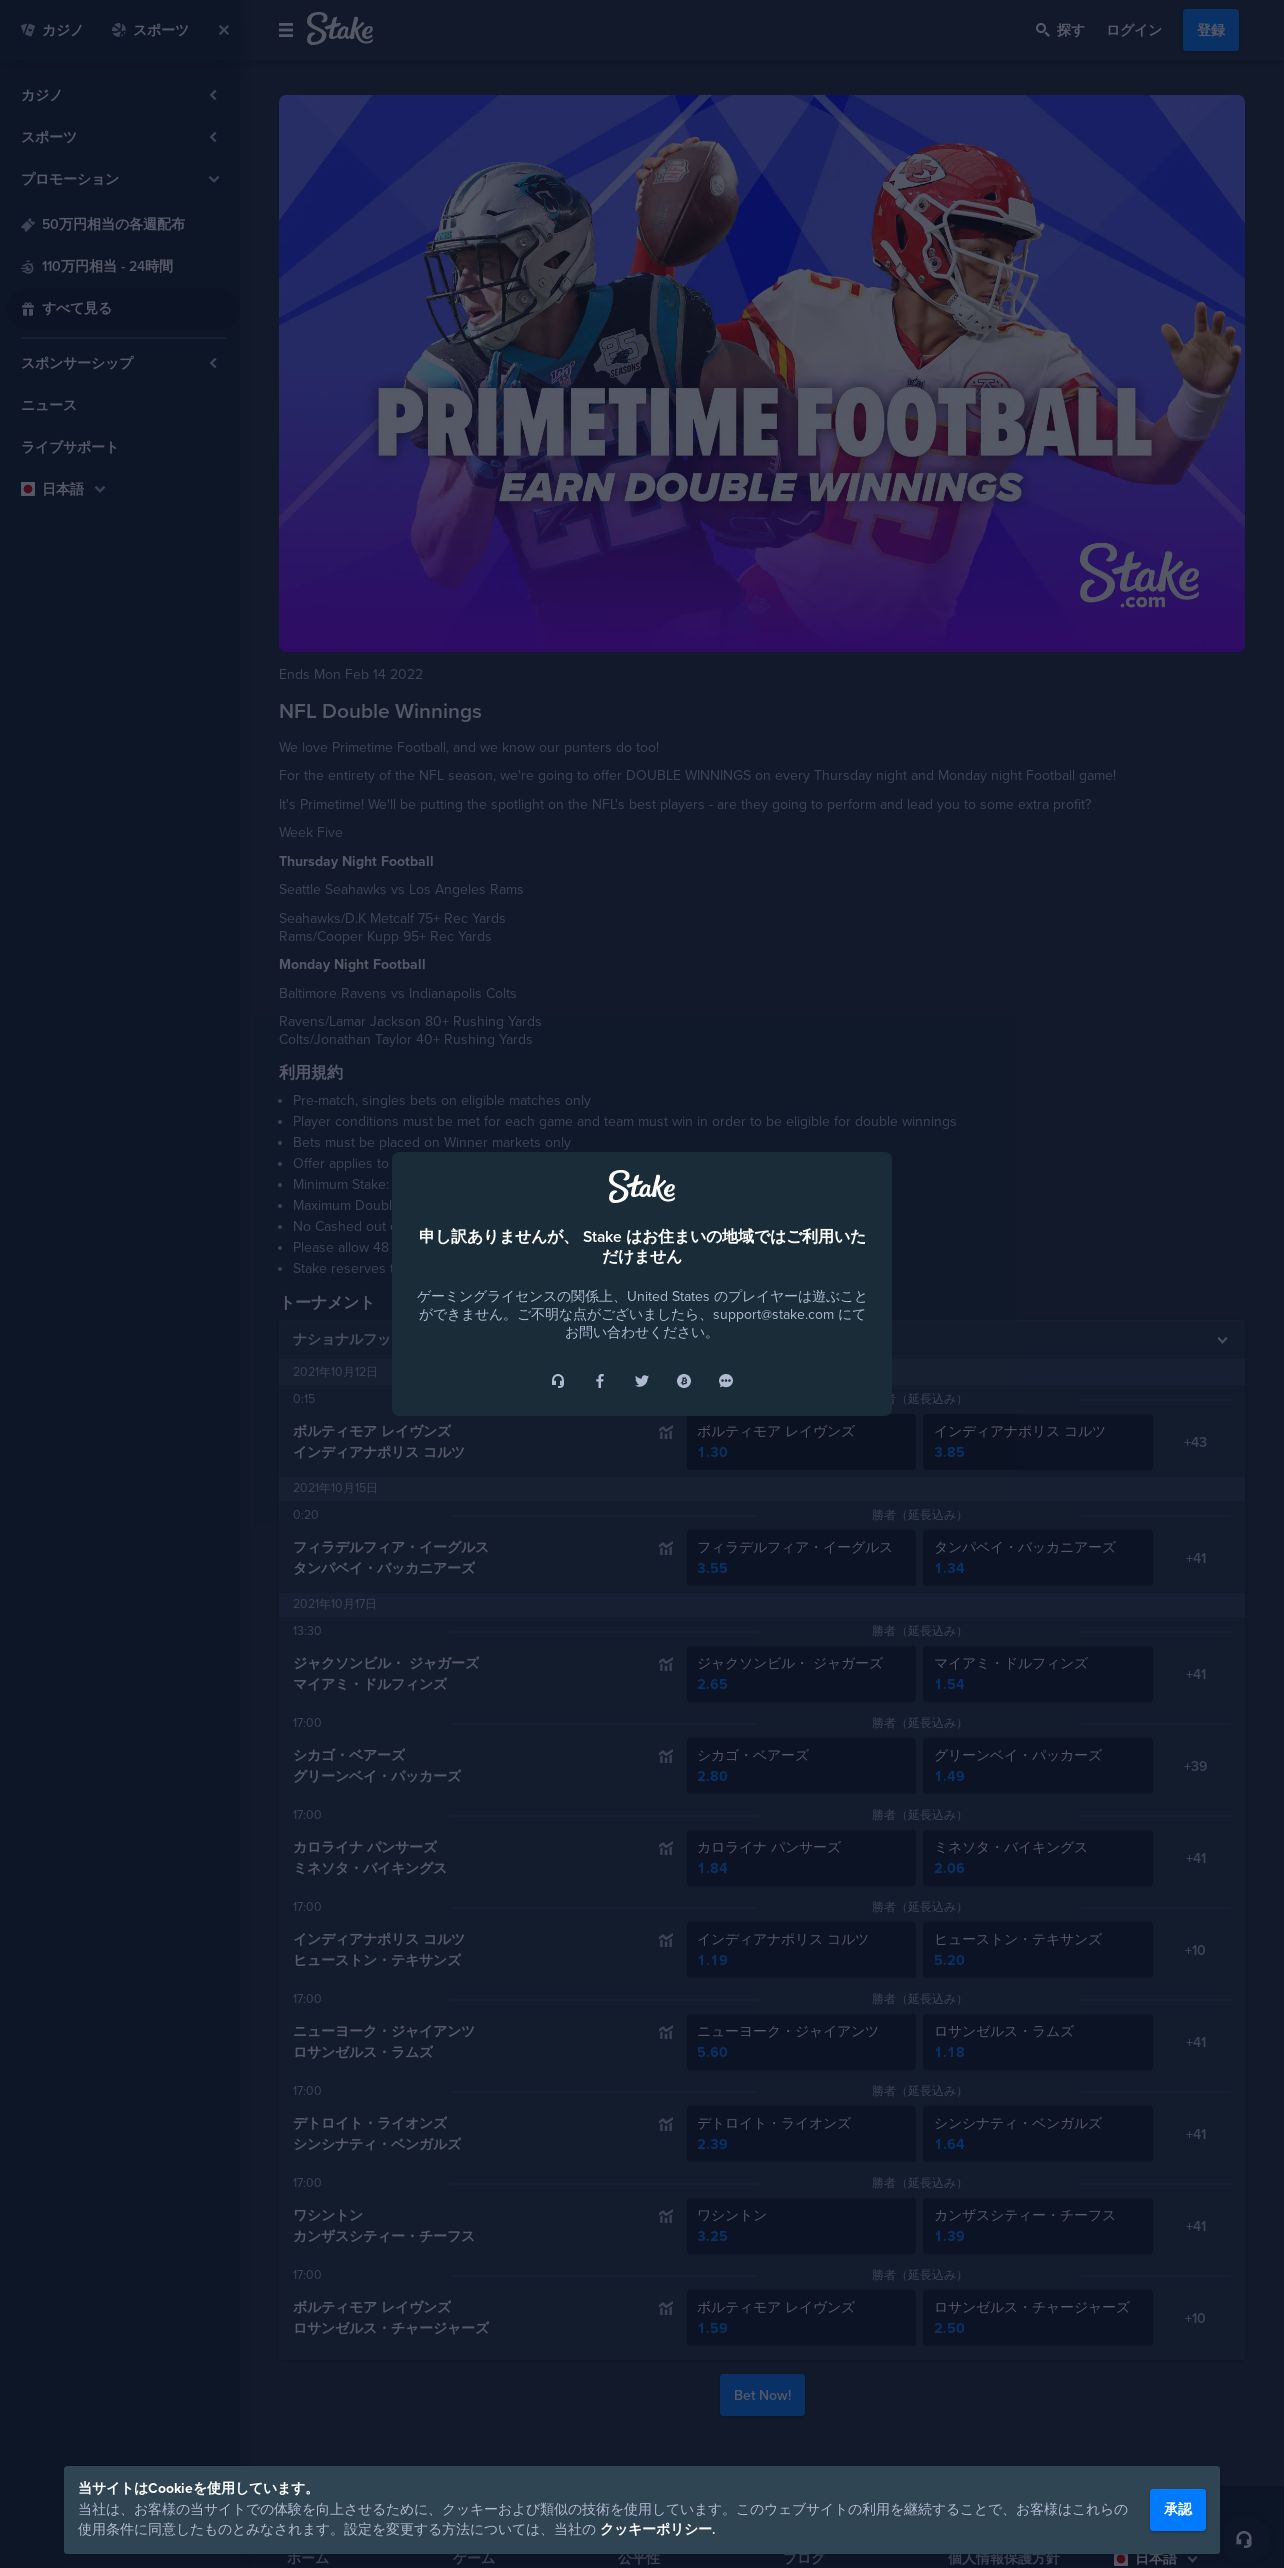
Task: Bet on ニューヨーク・ジャイアンツ at 5.60
Action: click(801, 2042)
